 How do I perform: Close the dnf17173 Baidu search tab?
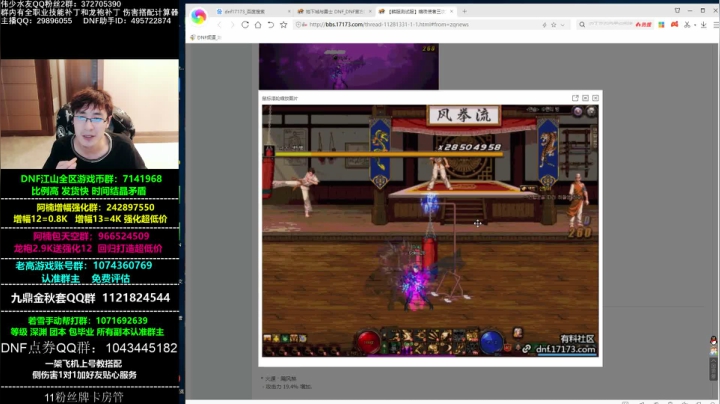(289, 11)
